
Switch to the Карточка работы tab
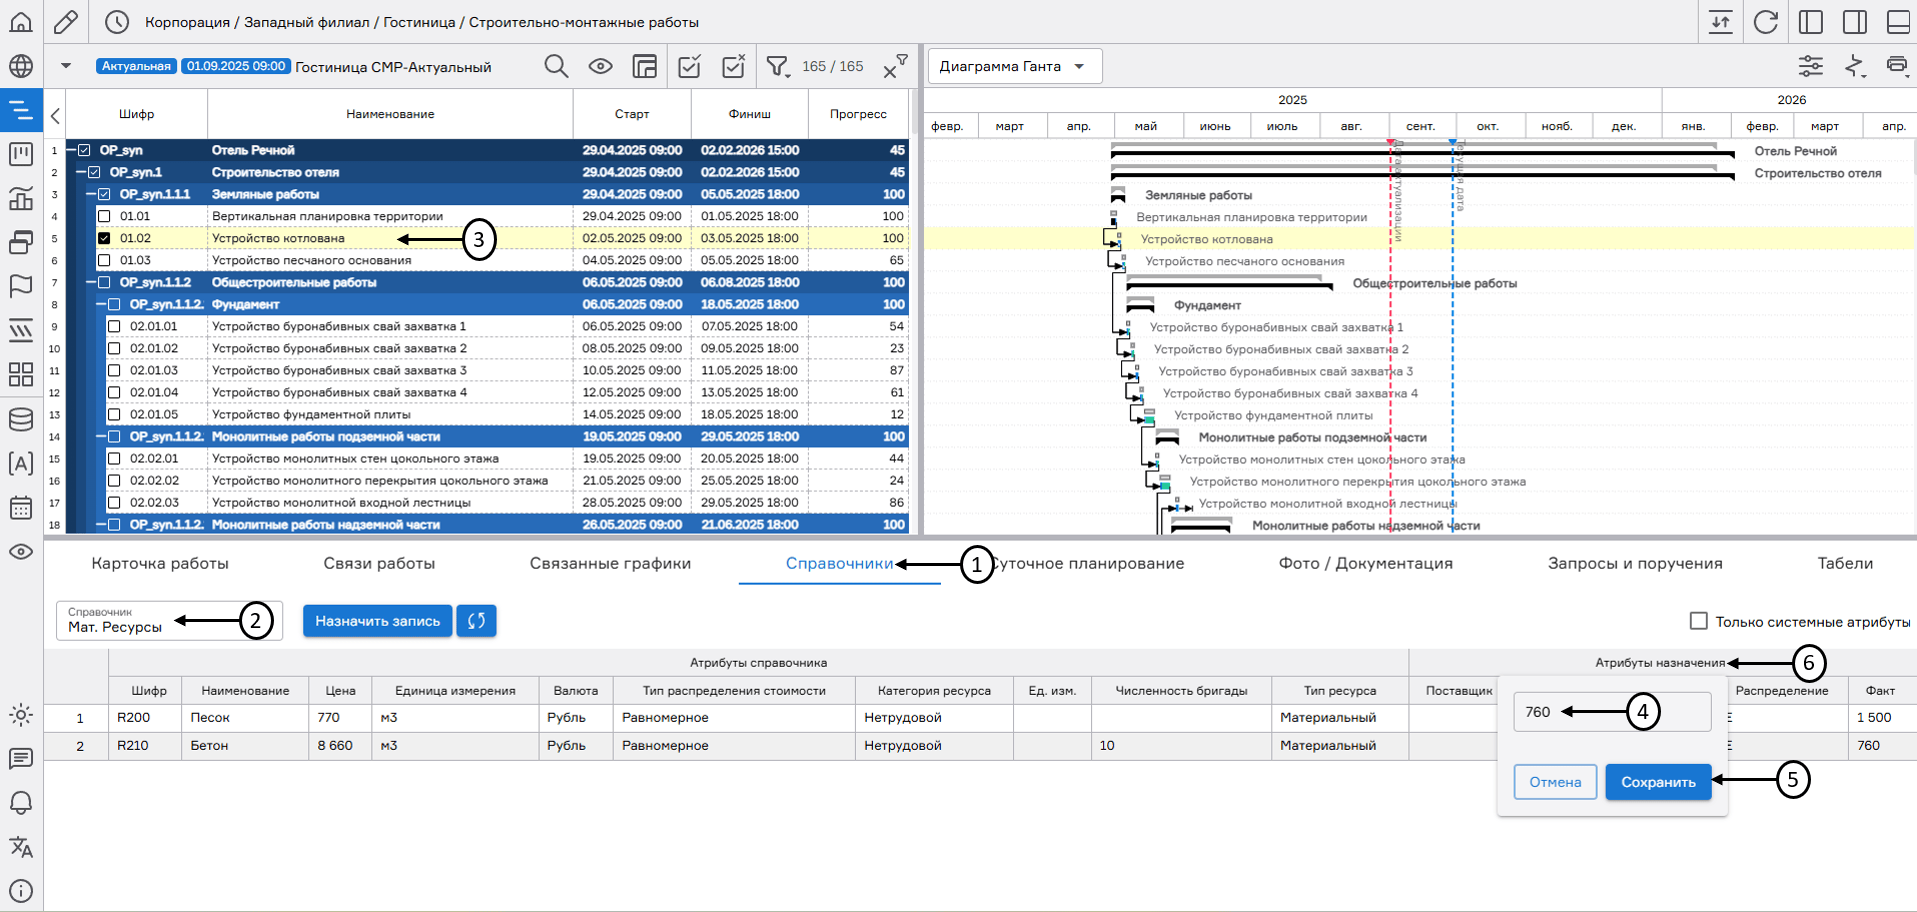point(160,564)
